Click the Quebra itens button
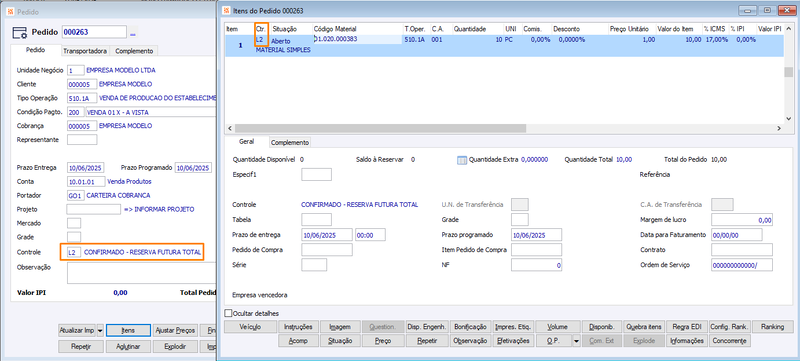Image resolution: width=800 pixels, height=361 pixels. coord(644,326)
